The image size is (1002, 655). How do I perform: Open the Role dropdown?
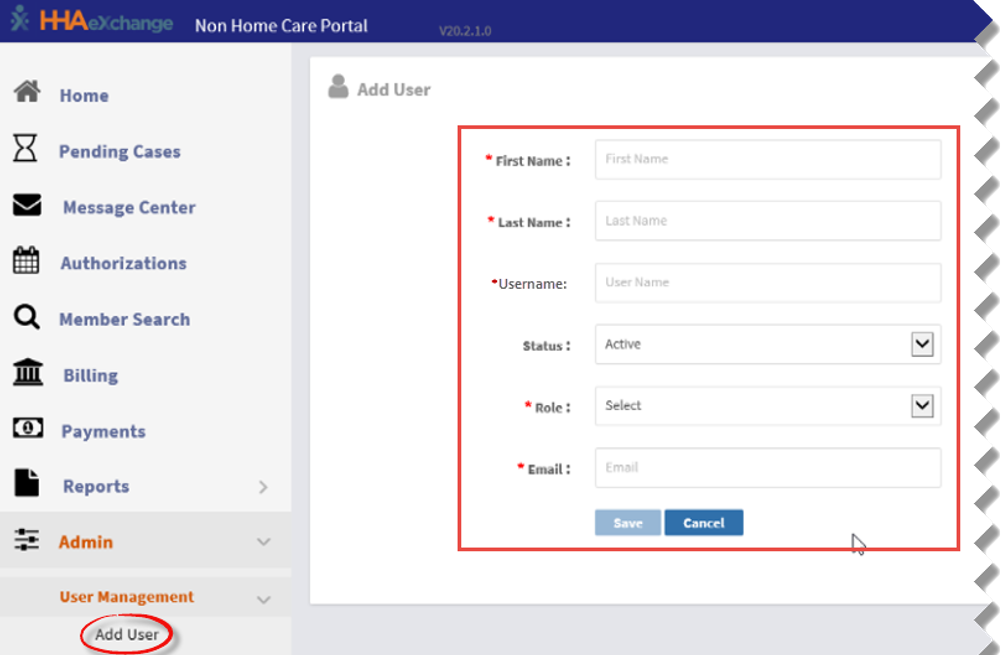pyautogui.click(x=921, y=406)
